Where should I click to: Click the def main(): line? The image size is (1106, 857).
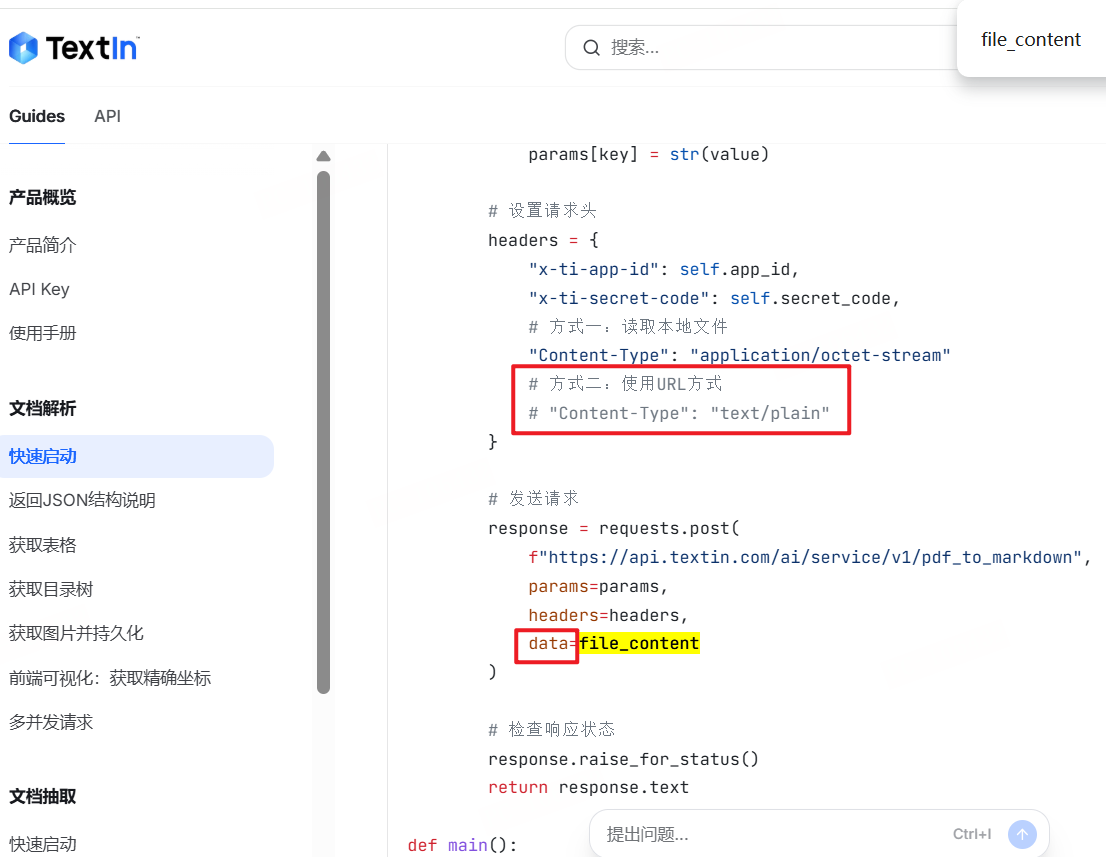pyautogui.click(x=463, y=845)
